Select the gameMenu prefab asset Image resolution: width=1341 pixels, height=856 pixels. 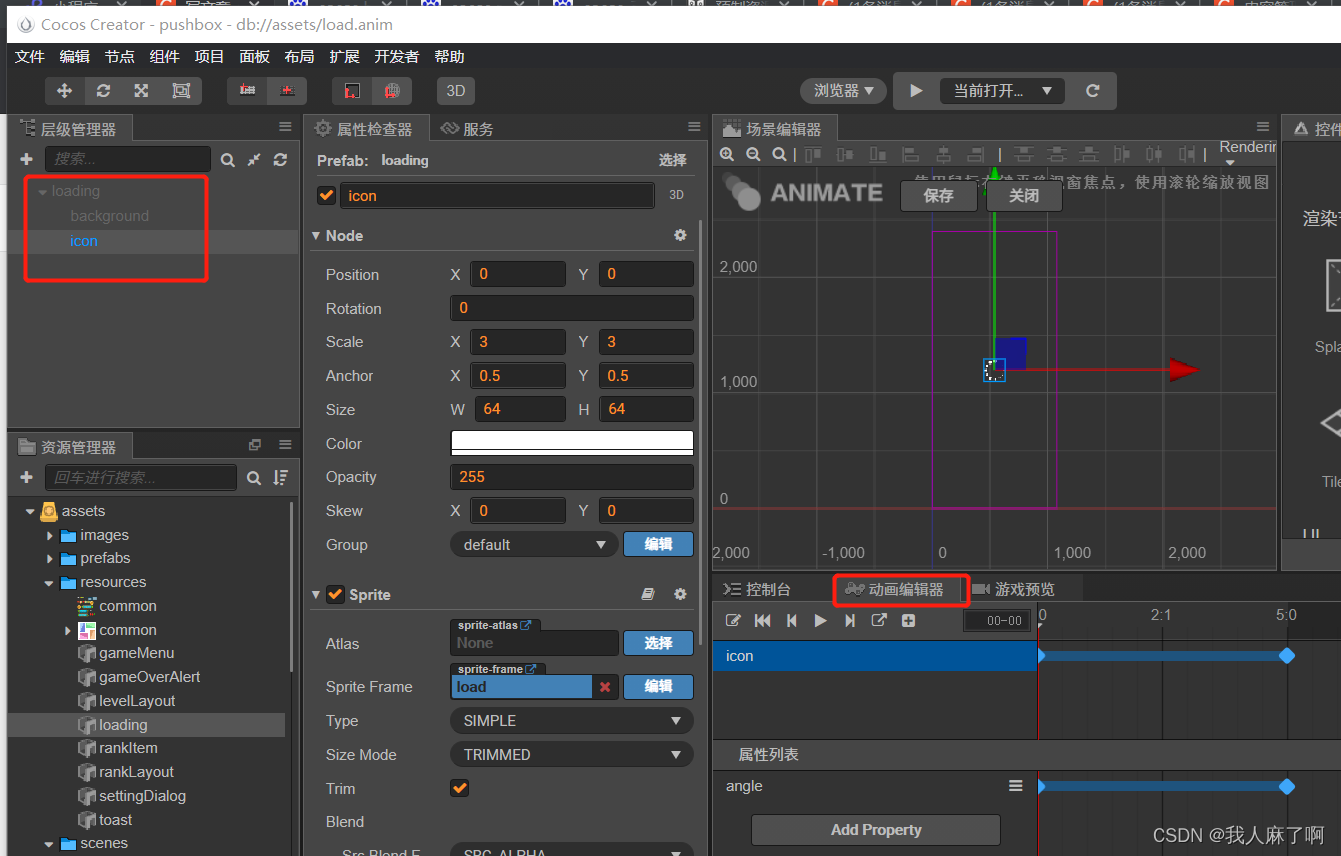pos(136,653)
